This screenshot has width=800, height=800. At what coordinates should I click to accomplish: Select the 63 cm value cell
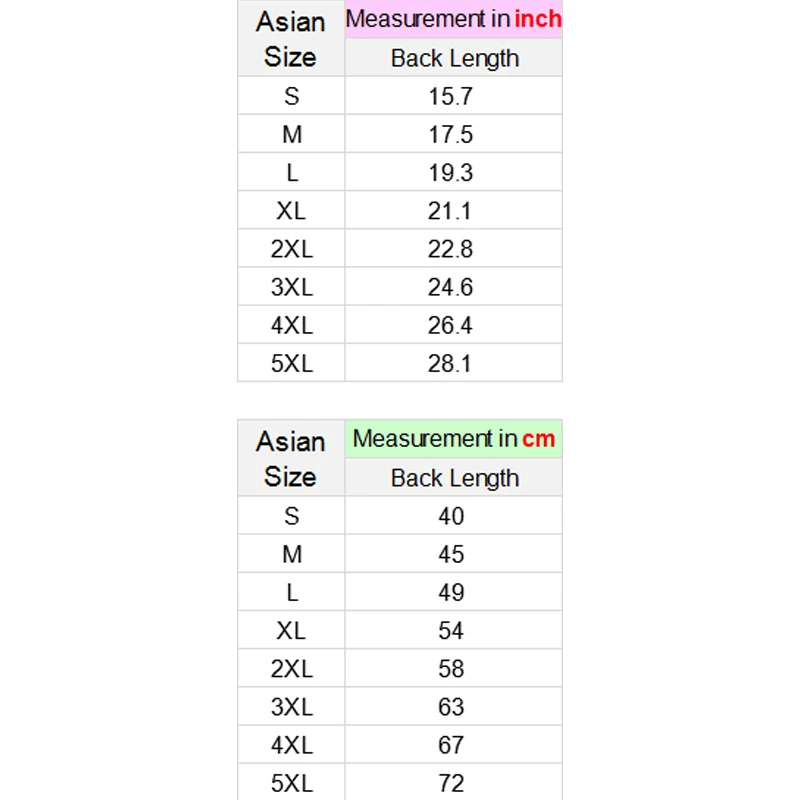[451, 707]
